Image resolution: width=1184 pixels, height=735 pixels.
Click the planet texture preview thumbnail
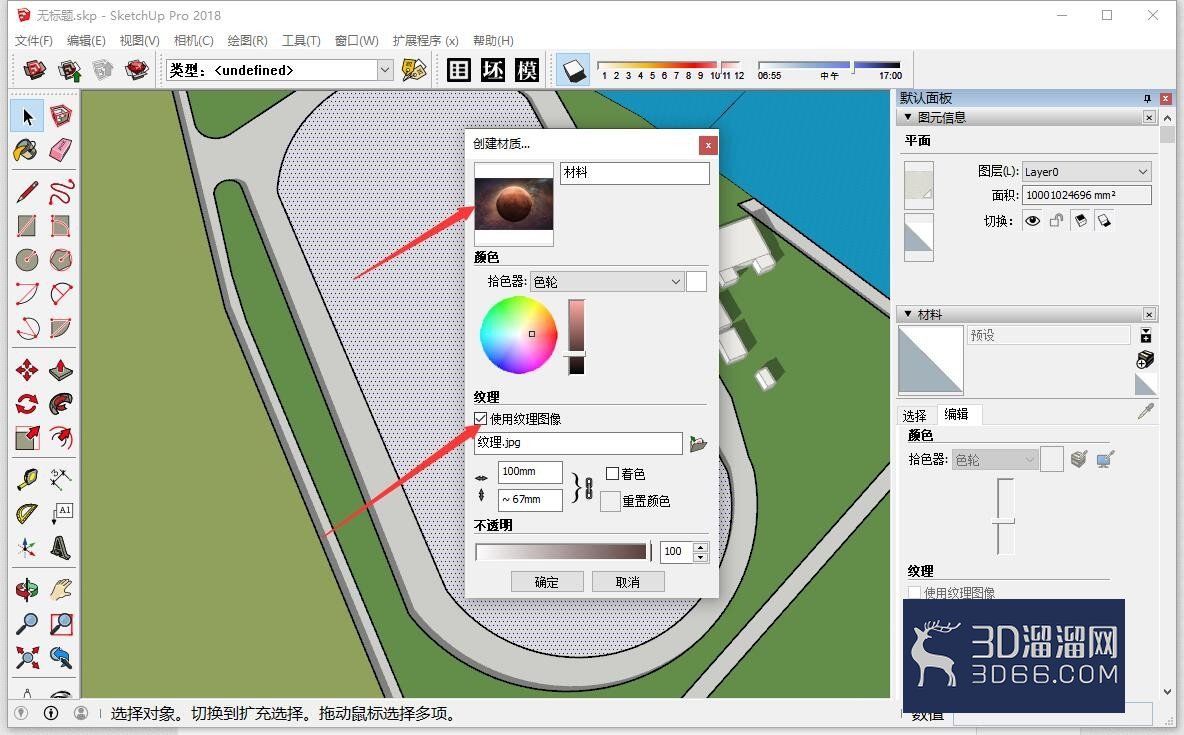pos(513,204)
